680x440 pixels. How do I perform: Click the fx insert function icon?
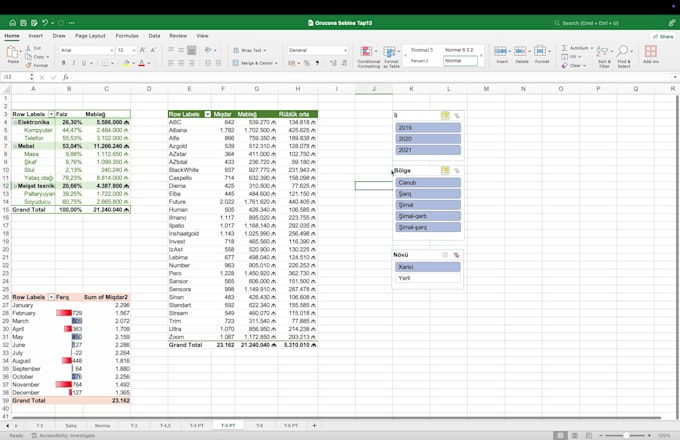(65, 77)
